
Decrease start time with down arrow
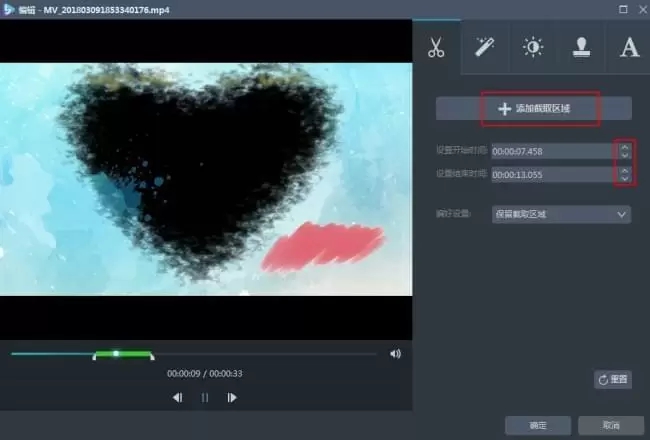[625, 155]
